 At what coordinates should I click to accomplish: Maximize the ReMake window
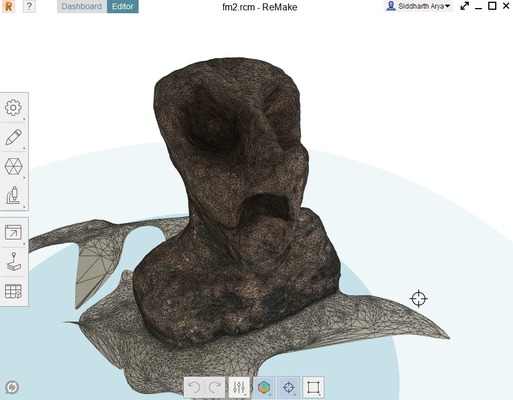point(492,6)
